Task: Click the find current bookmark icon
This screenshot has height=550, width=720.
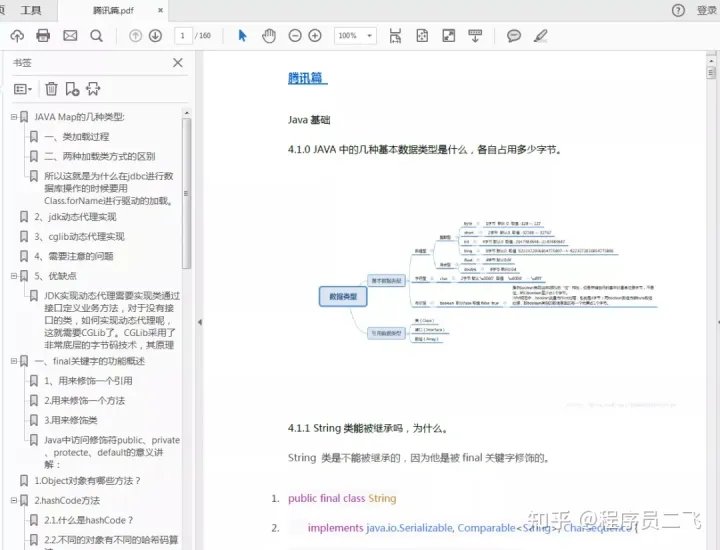Action: click(93, 89)
